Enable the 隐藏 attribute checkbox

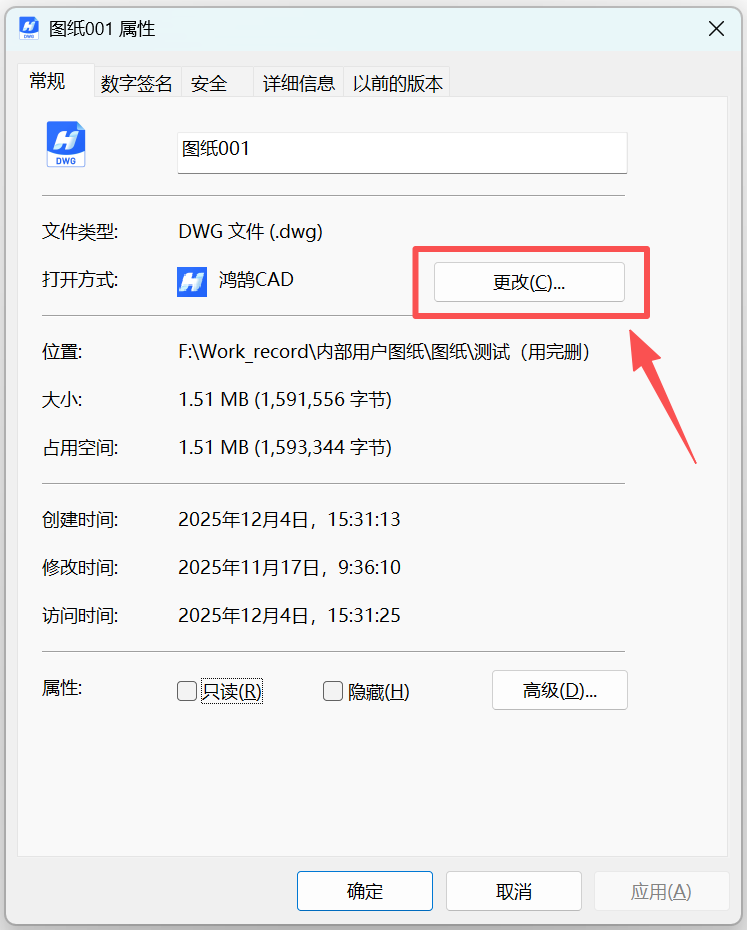(x=333, y=691)
